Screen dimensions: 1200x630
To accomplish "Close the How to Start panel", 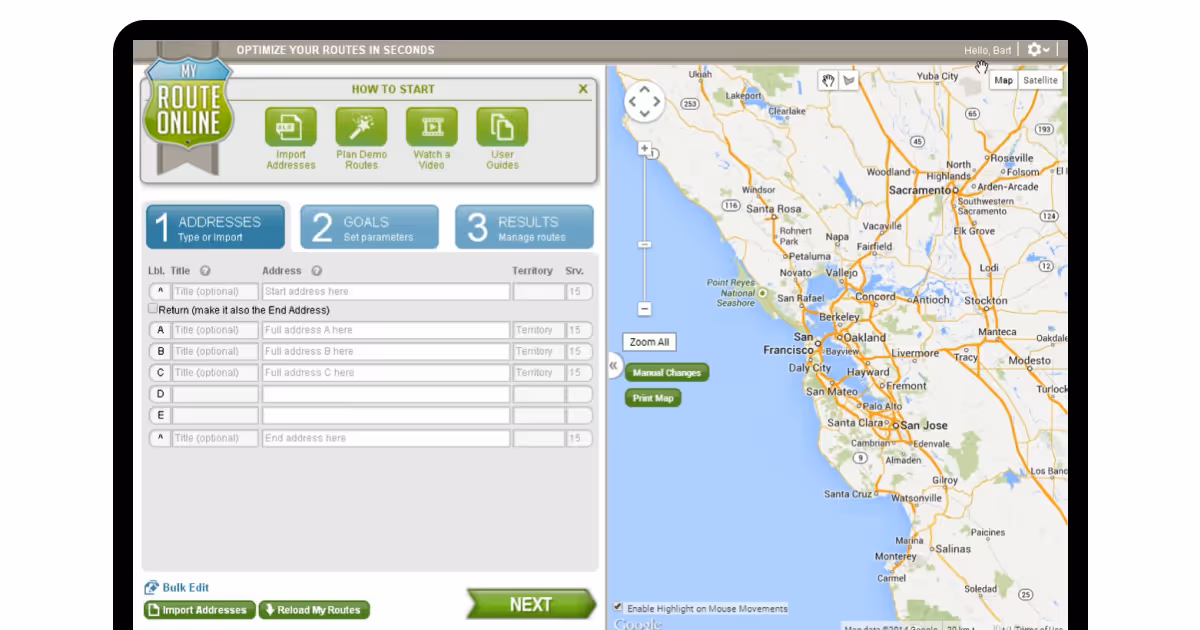I will [x=583, y=88].
